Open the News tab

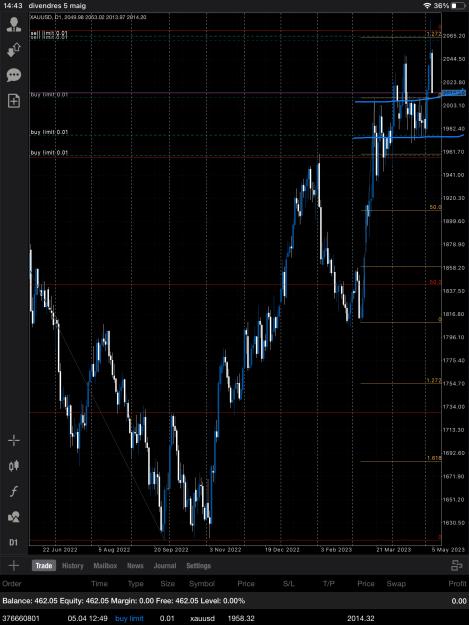tap(135, 566)
